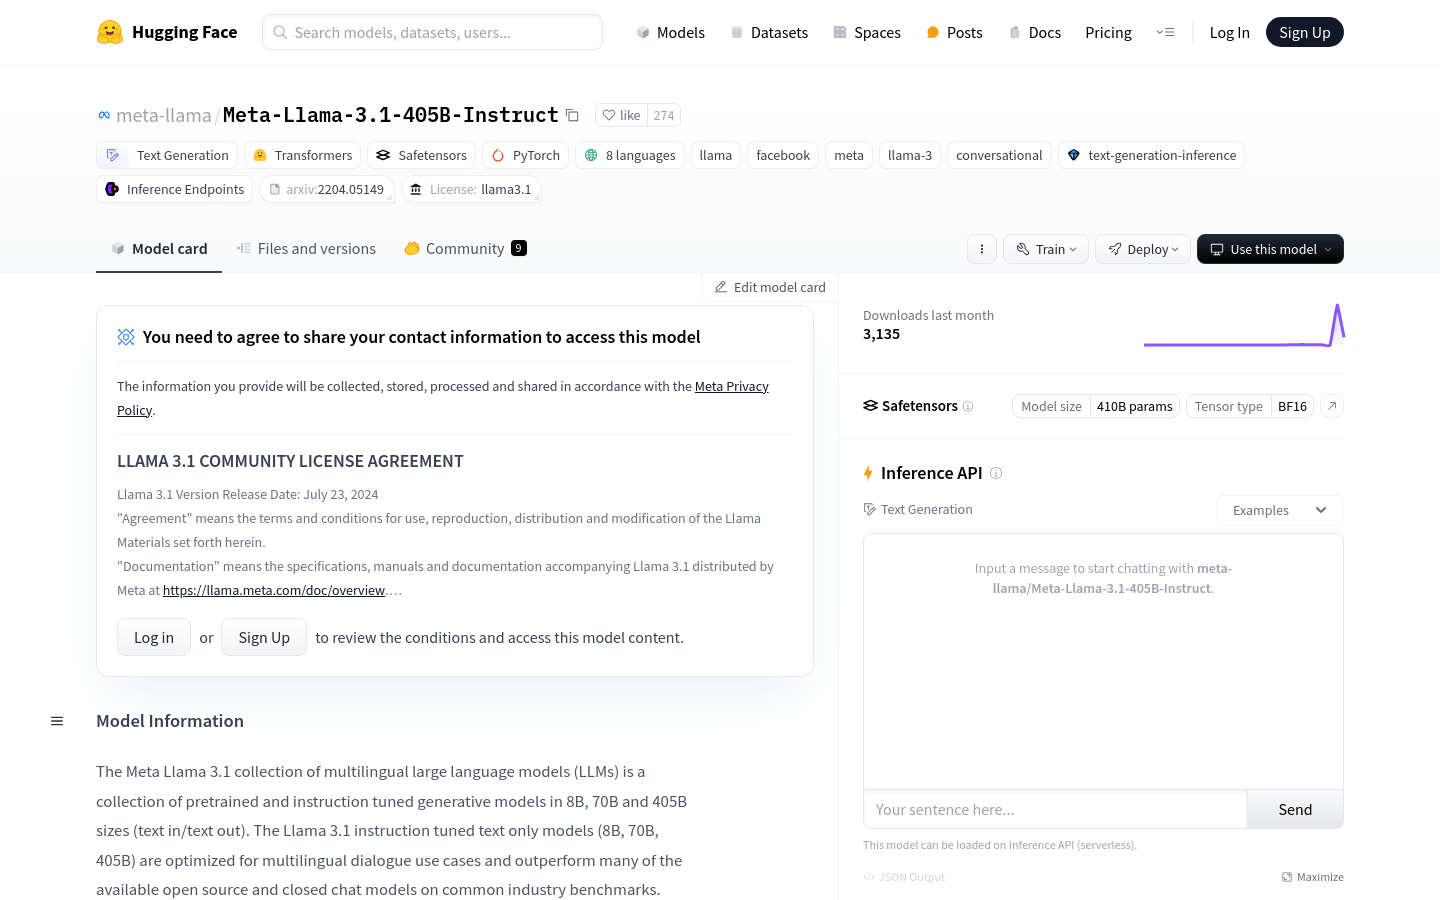Expand the Train dropdown
Viewport: 1440px width, 900px height.
coord(1046,249)
